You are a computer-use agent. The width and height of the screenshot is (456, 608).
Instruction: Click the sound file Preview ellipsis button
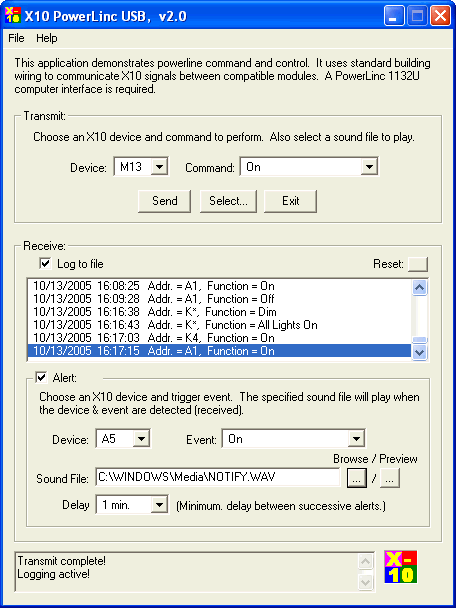pyautogui.click(x=390, y=478)
